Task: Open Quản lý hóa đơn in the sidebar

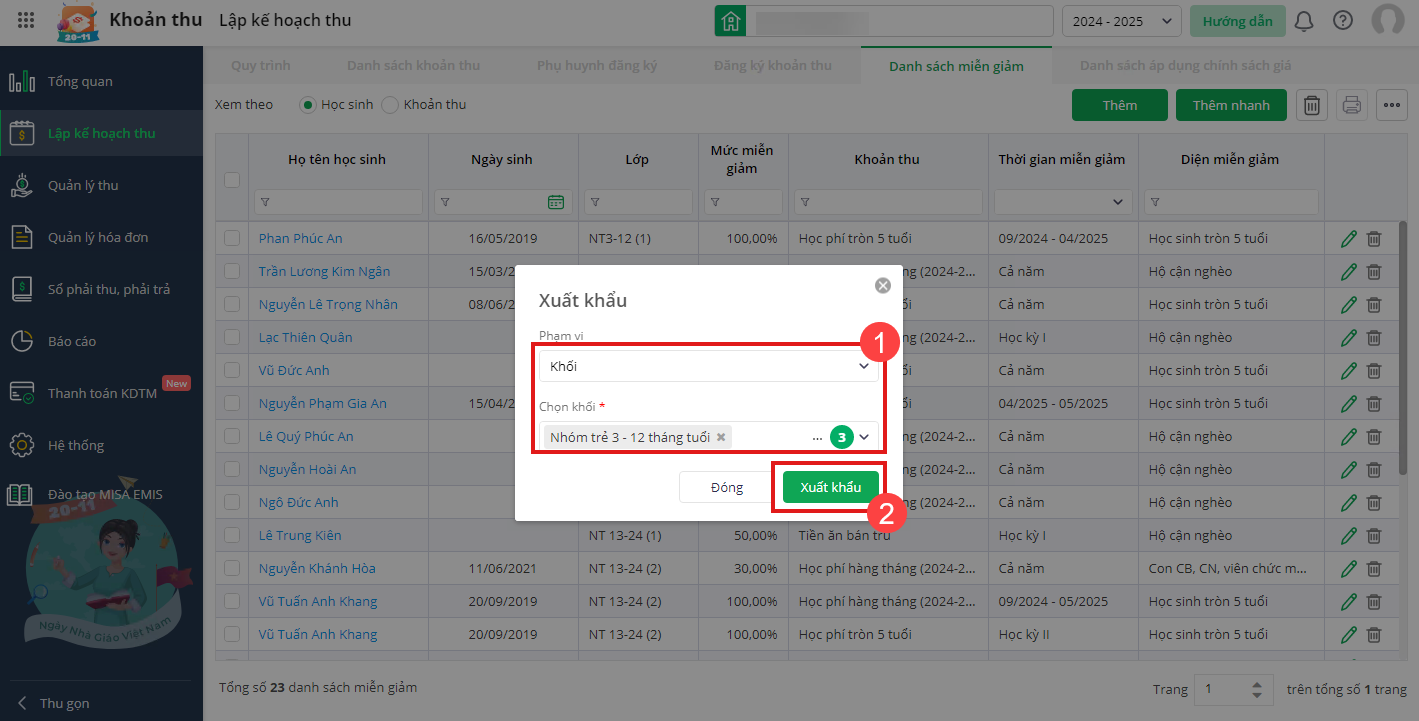Action: pyautogui.click(x=101, y=238)
